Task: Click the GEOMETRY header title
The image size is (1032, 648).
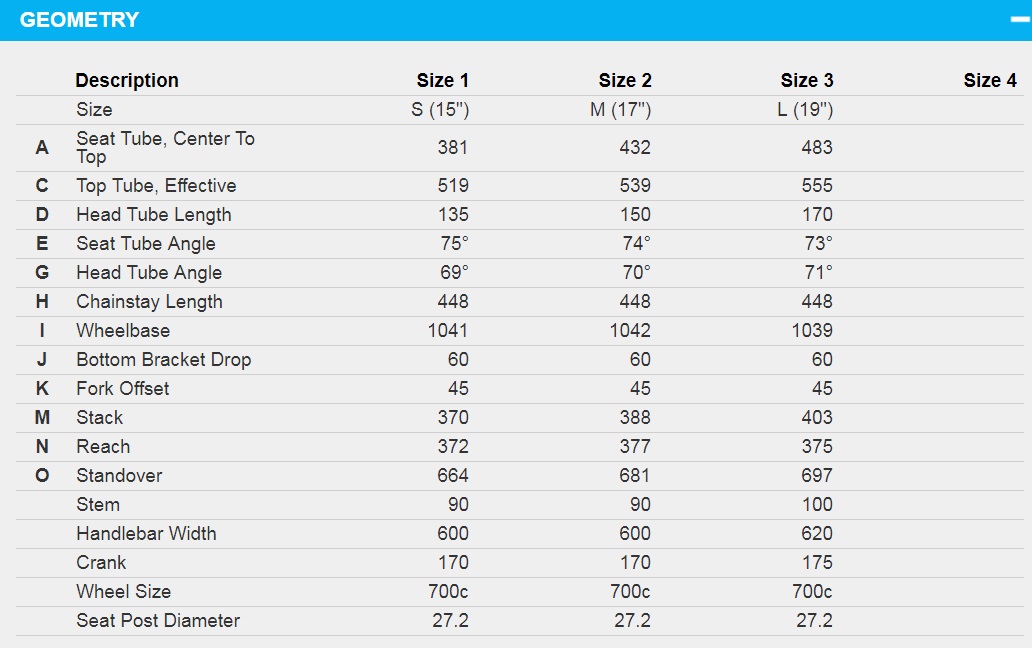Action: (79, 20)
